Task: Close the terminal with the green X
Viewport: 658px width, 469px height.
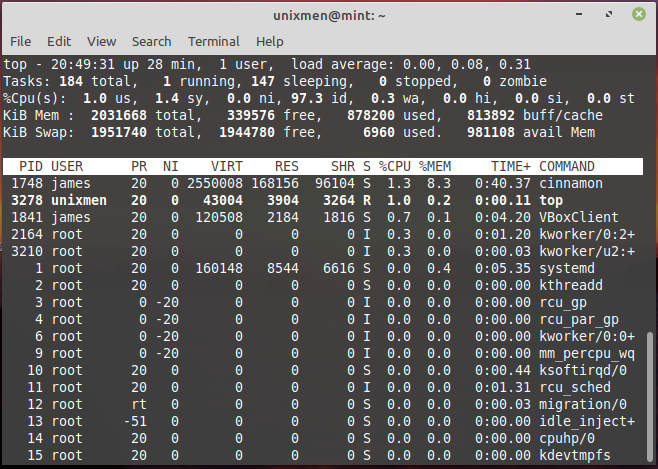Action: pos(639,14)
